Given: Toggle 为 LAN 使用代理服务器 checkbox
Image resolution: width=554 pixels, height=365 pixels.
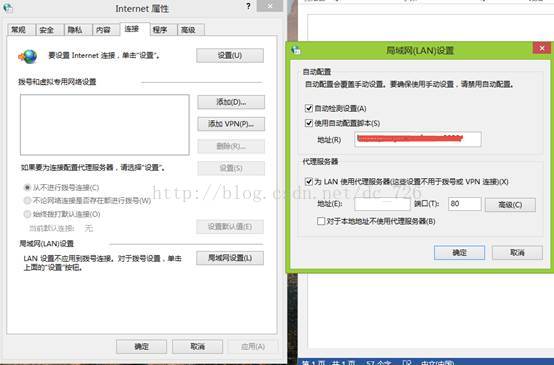Looking at the screenshot, I should pos(309,182).
